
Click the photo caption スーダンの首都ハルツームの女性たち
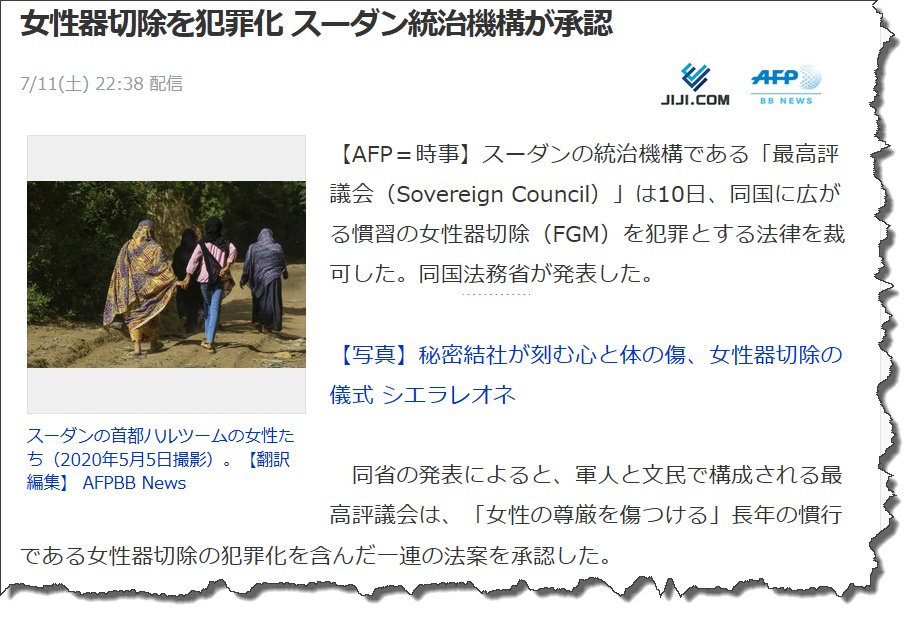(x=160, y=459)
